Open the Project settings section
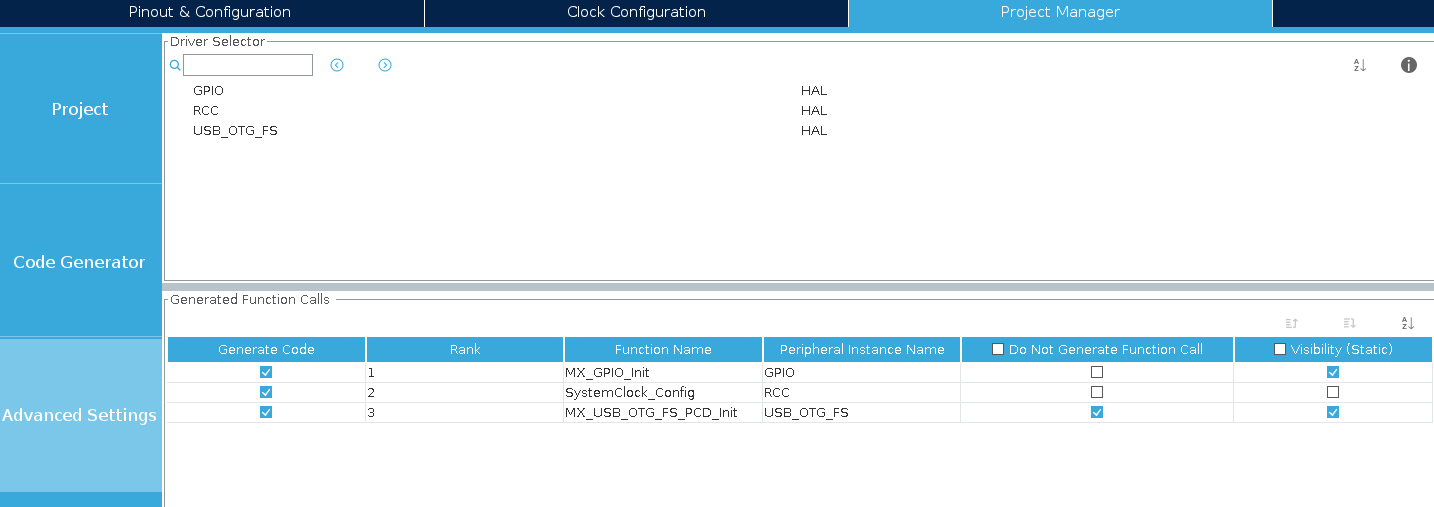Image resolution: width=1434 pixels, height=507 pixels. click(x=80, y=109)
